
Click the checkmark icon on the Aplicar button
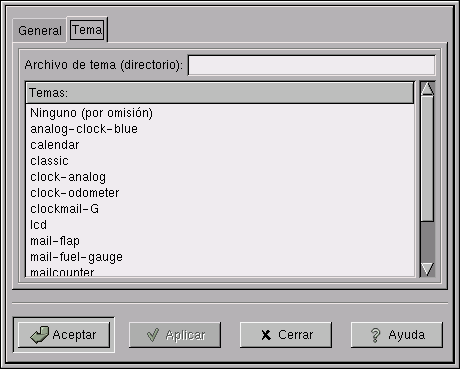153,335
